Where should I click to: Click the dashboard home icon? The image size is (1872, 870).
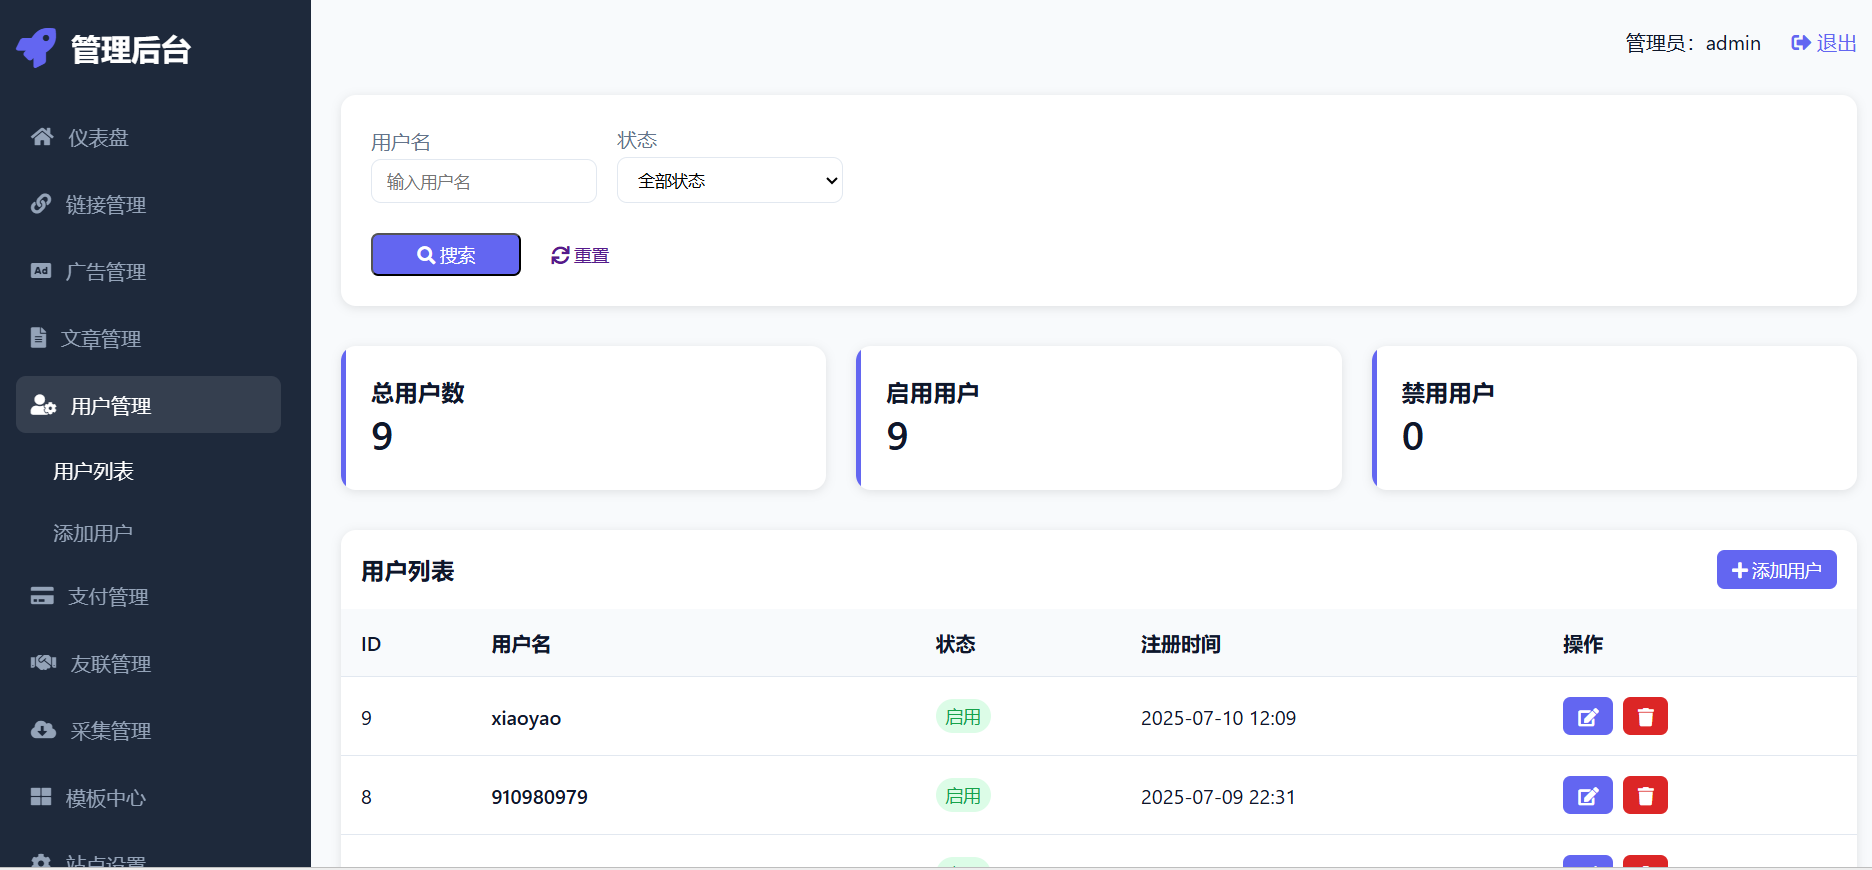coord(42,137)
